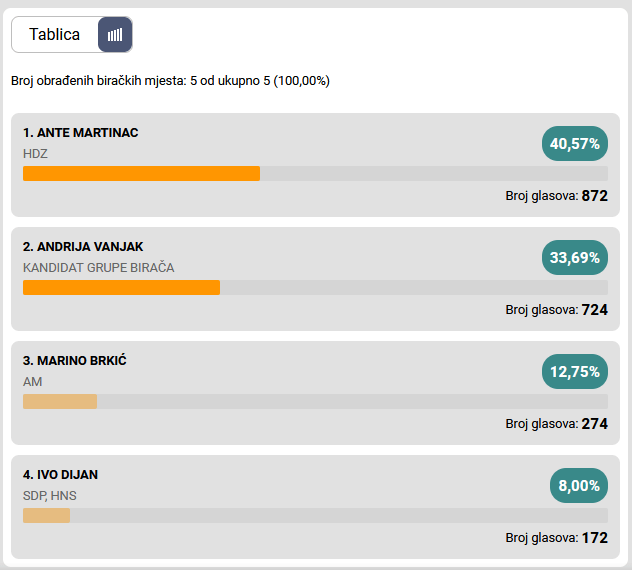This screenshot has height=570, width=632.
Task: Click Ante Martinac's 40,57% percentage badge
Action: pyautogui.click(x=575, y=144)
